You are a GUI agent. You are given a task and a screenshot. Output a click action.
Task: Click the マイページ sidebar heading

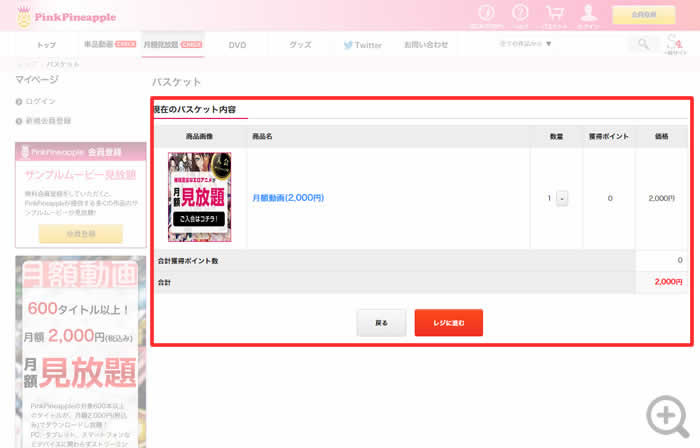tap(37, 79)
